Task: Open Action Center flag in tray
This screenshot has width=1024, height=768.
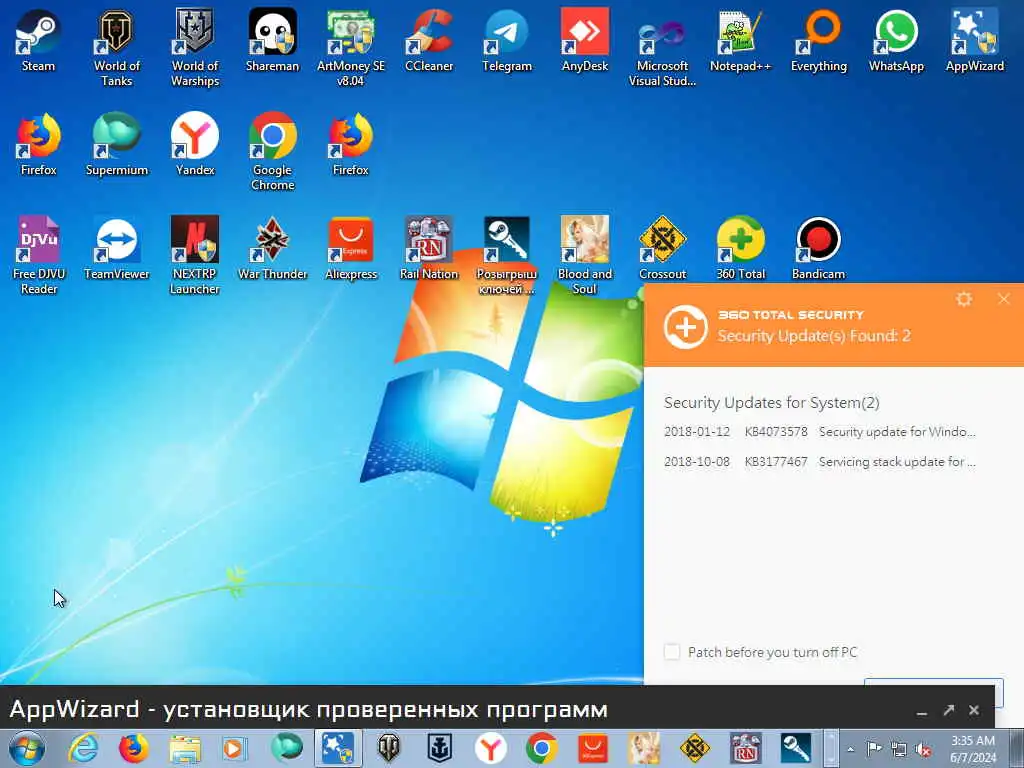Action: coord(874,749)
